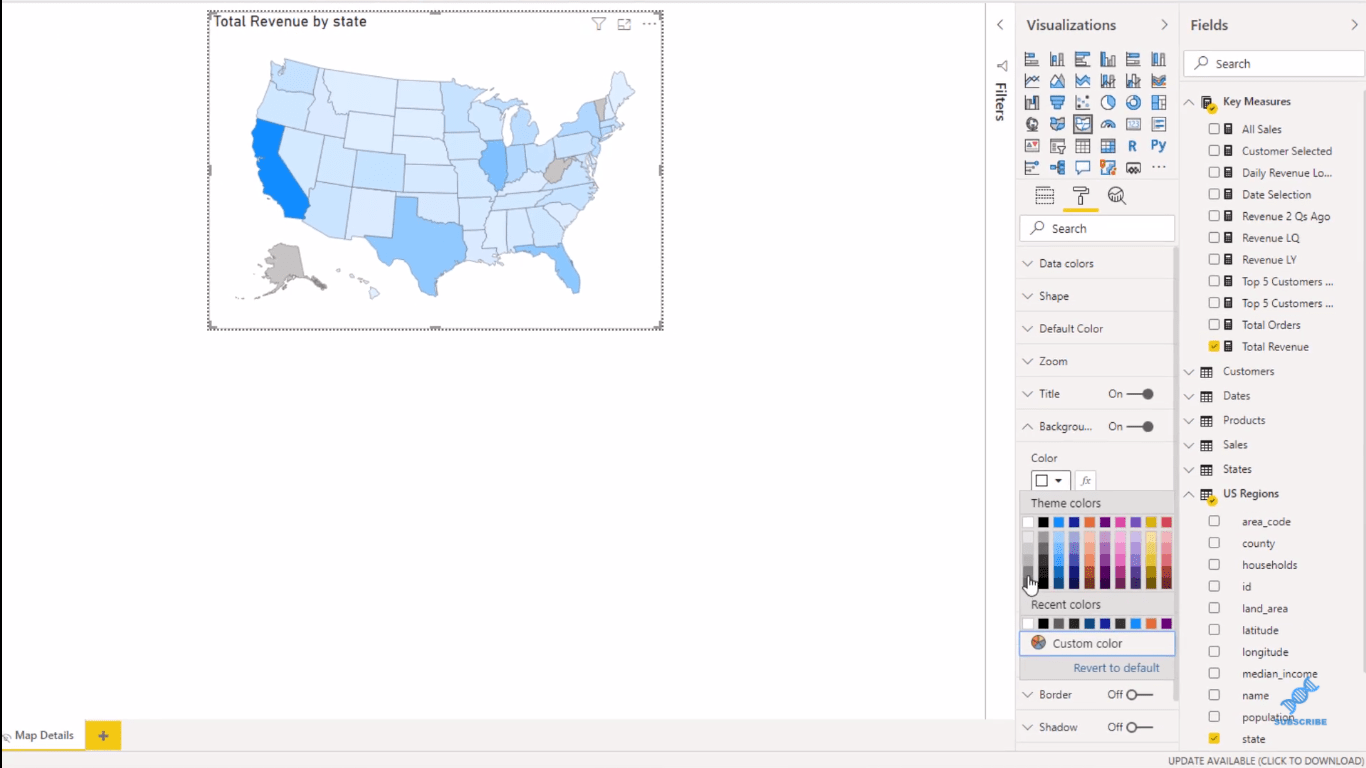1366x768 pixels.
Task: Uncheck the Total Revenue measure
Action: (x=1214, y=347)
